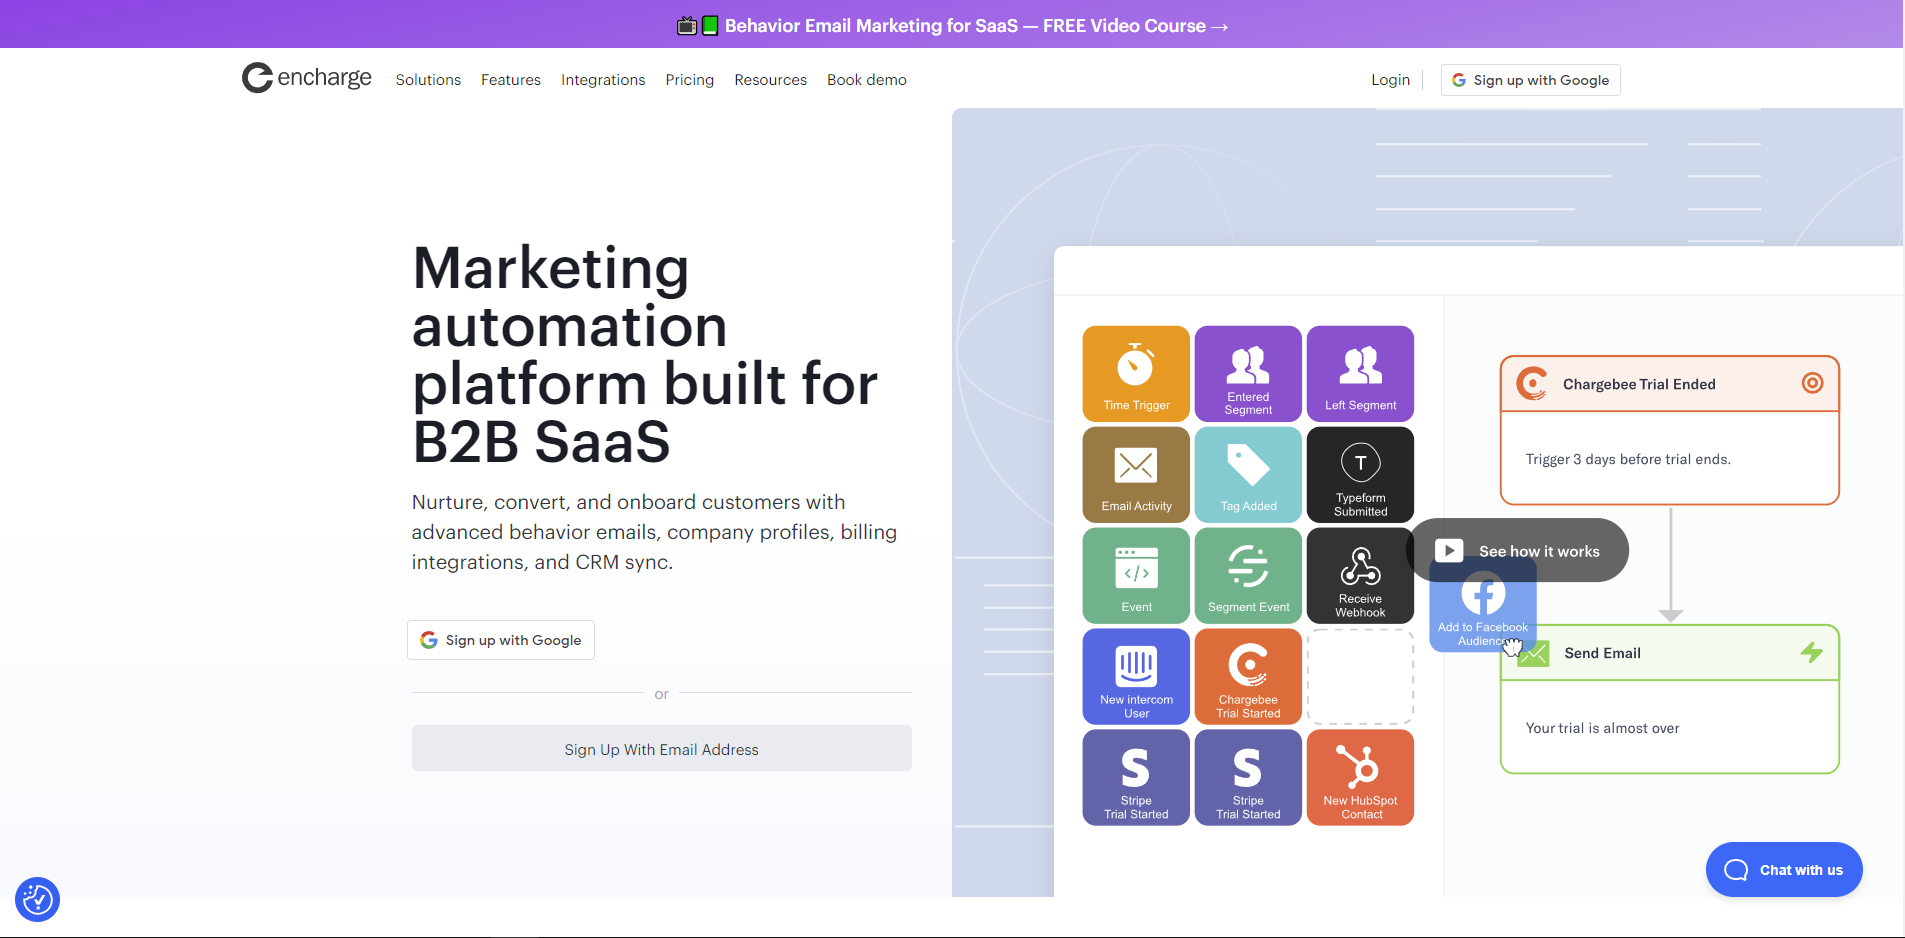Click the 'Chargebee Trial Ended' title
Image resolution: width=1905 pixels, height=938 pixels.
(x=1639, y=384)
